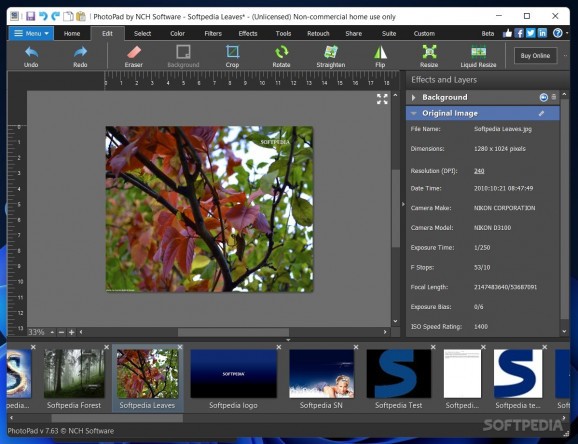Click the pencil edit icon on Original Image
Image resolution: width=578 pixels, height=444 pixels.
click(541, 113)
